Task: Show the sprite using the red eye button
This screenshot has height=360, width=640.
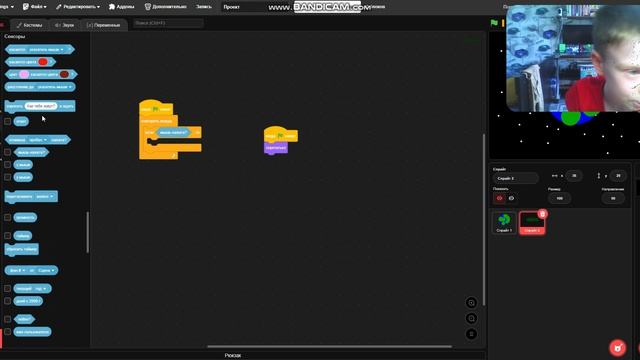Action: [x=500, y=198]
